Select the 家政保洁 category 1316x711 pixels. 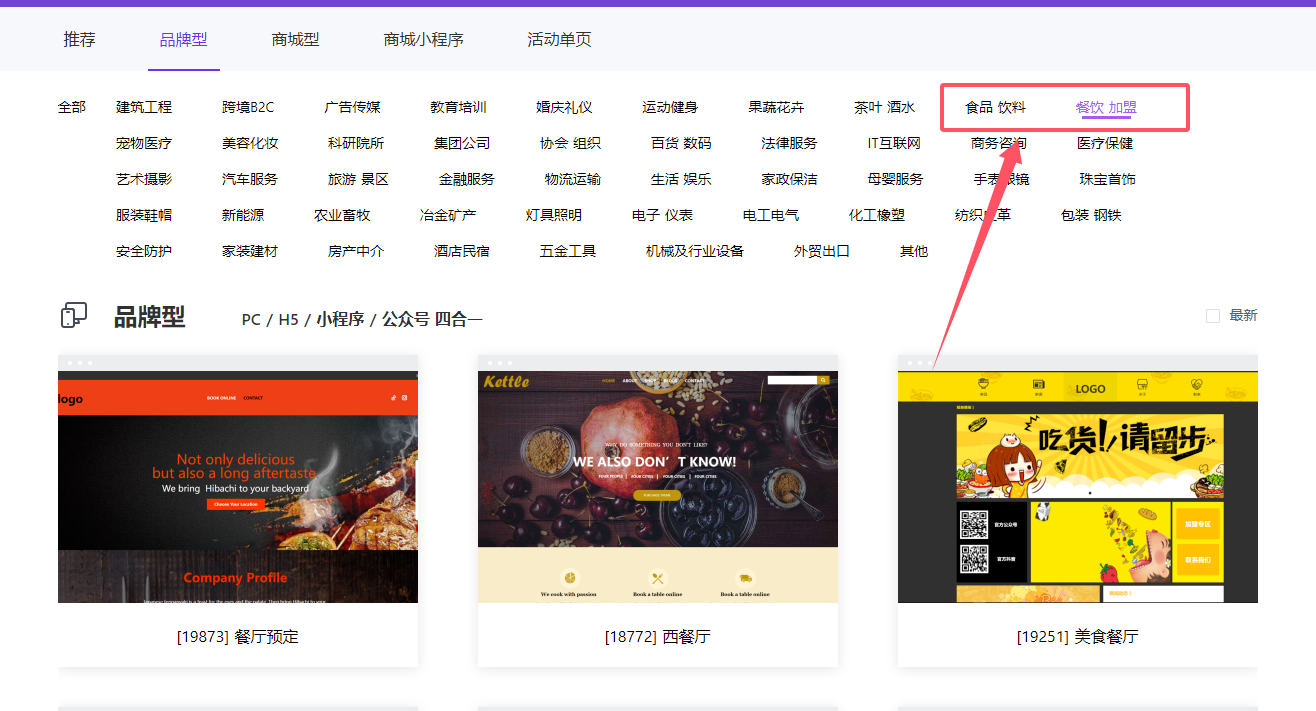789,179
